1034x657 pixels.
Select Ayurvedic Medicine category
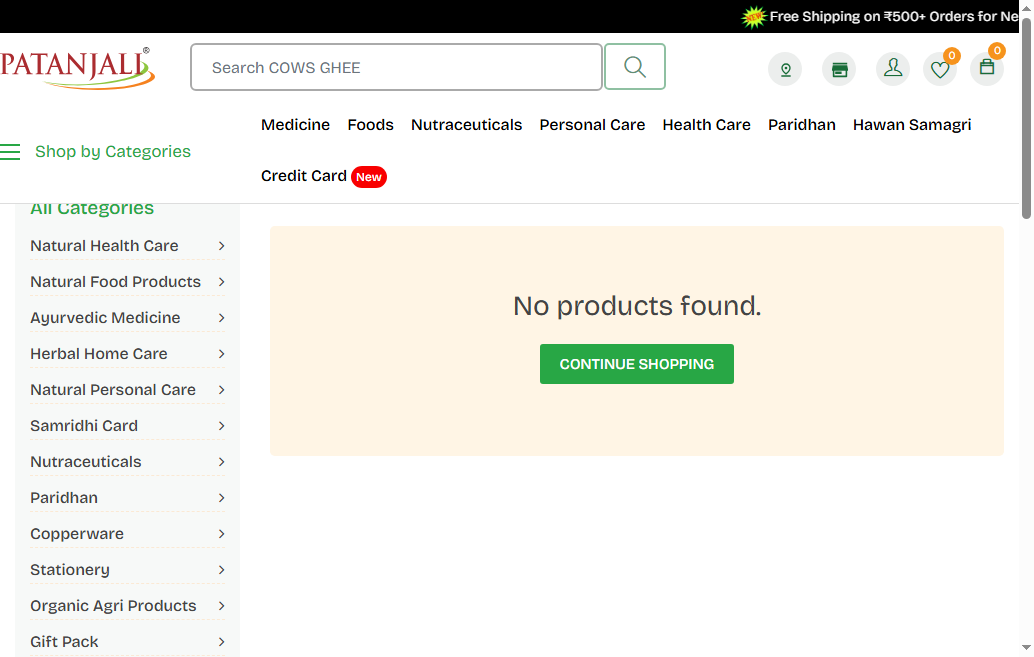point(106,318)
